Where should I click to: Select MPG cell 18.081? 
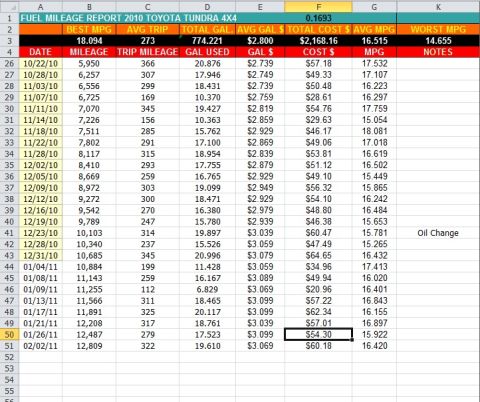tap(374, 131)
